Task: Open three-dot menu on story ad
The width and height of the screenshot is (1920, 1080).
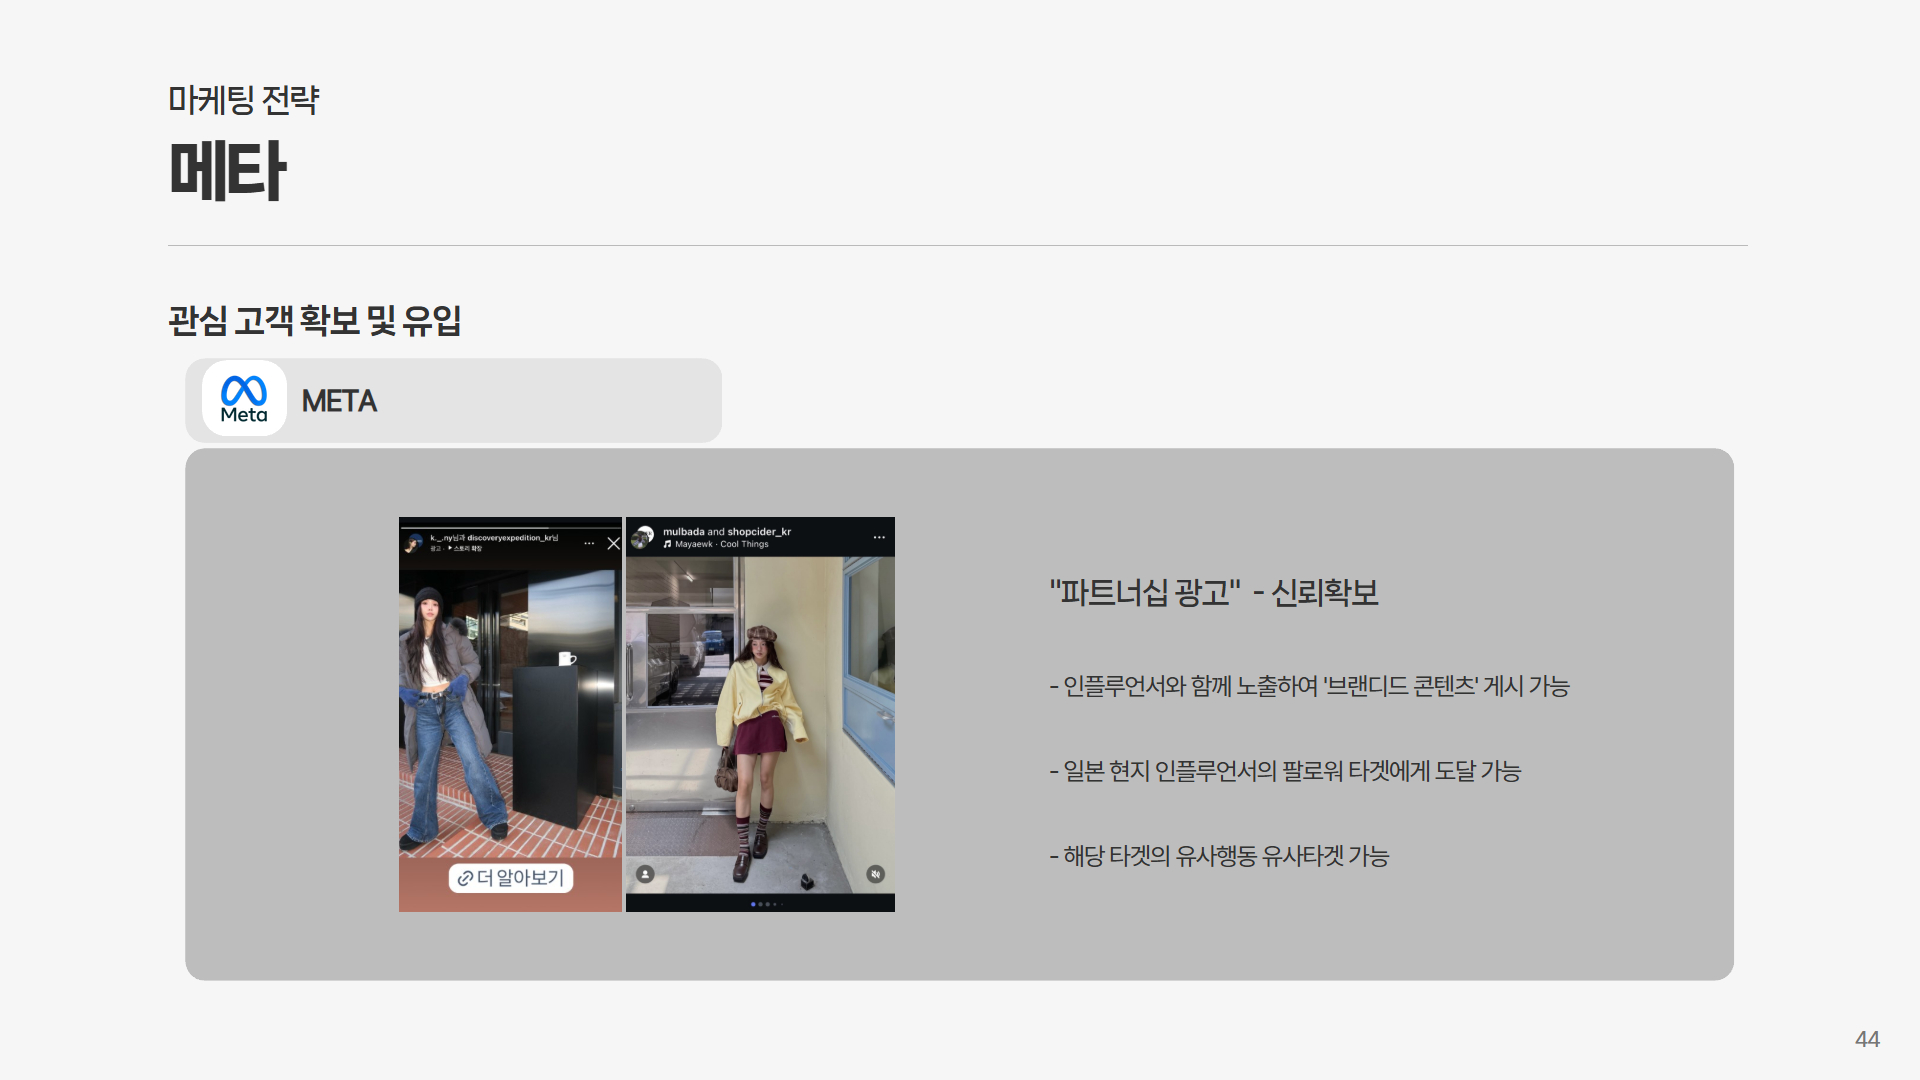Action: coord(589,543)
